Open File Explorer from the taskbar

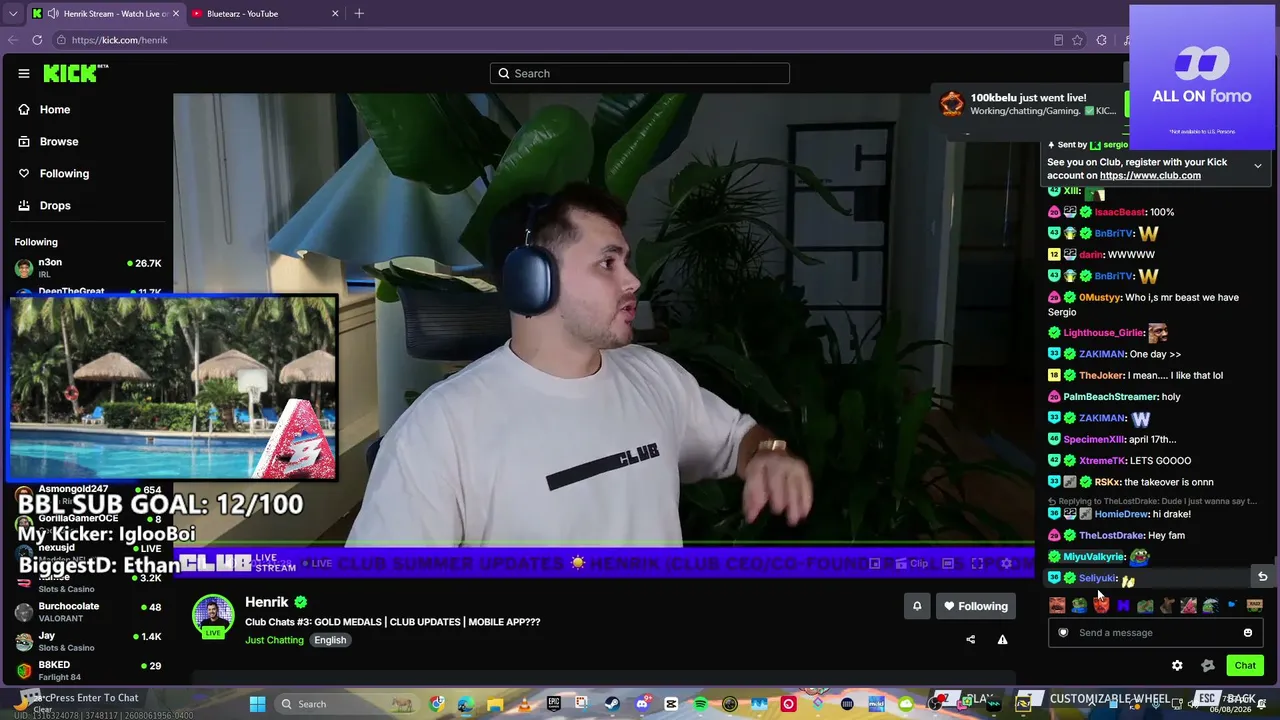(495, 704)
